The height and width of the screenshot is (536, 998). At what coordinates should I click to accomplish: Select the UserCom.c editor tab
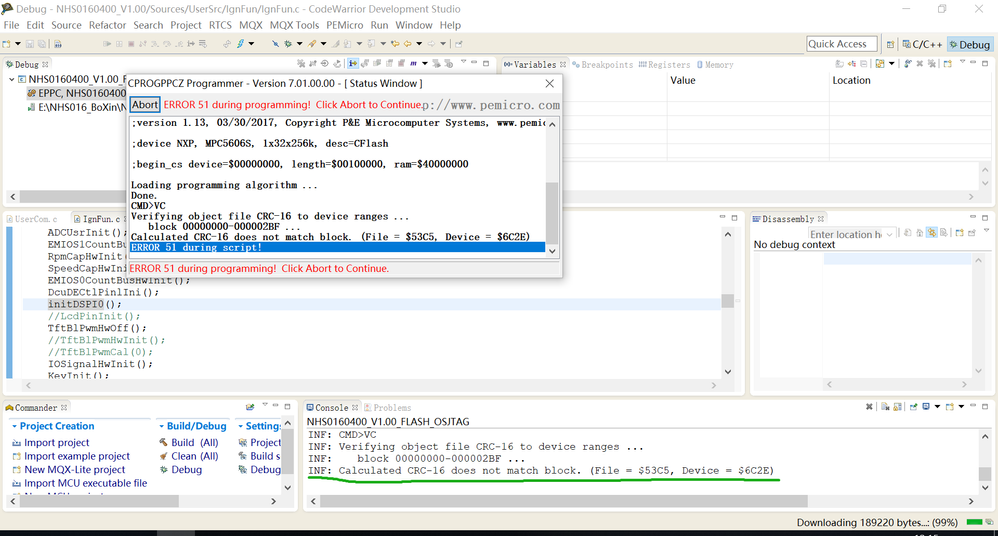tap(32, 218)
